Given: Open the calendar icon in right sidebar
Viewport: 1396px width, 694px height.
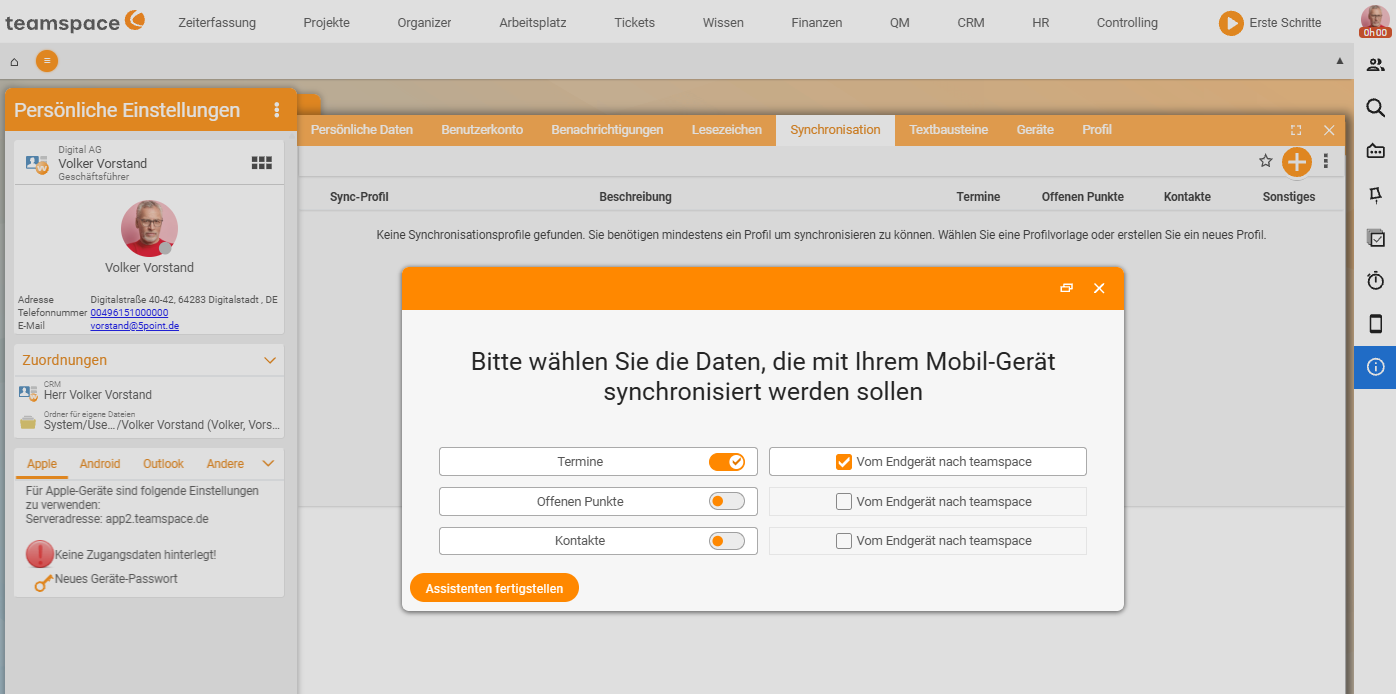Looking at the screenshot, I should [x=1375, y=151].
